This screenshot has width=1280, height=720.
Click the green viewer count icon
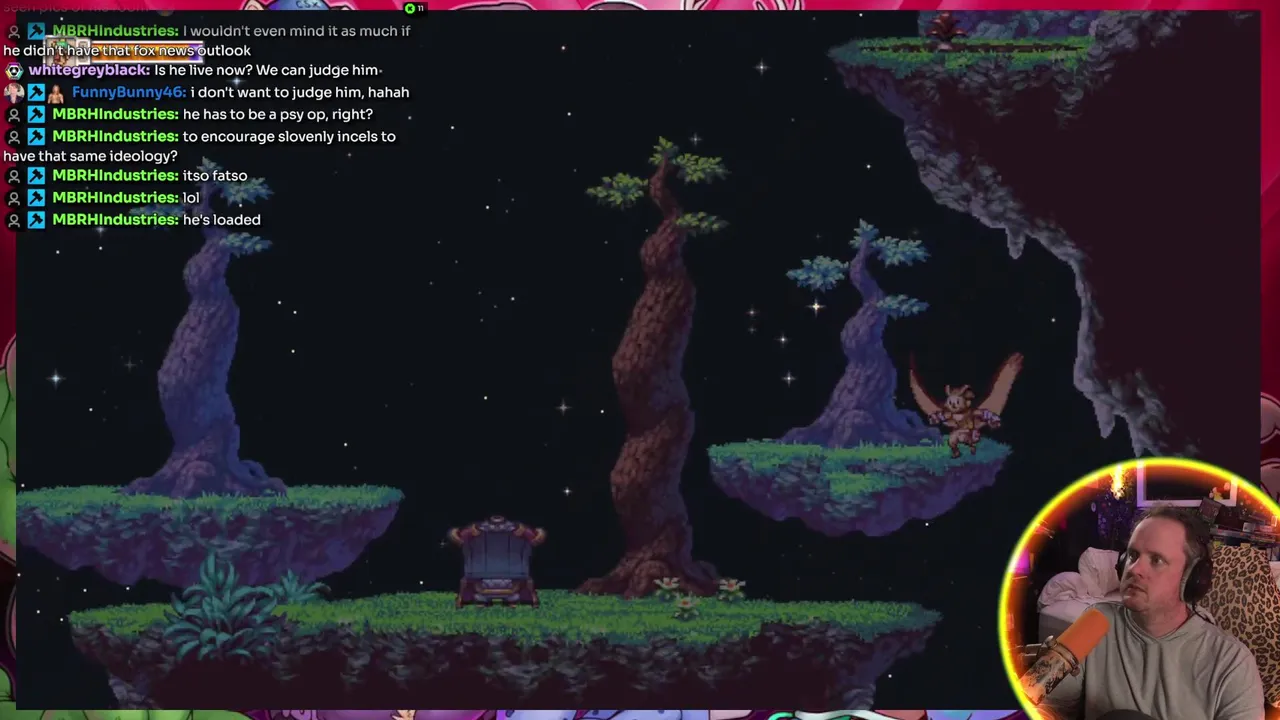point(409,9)
